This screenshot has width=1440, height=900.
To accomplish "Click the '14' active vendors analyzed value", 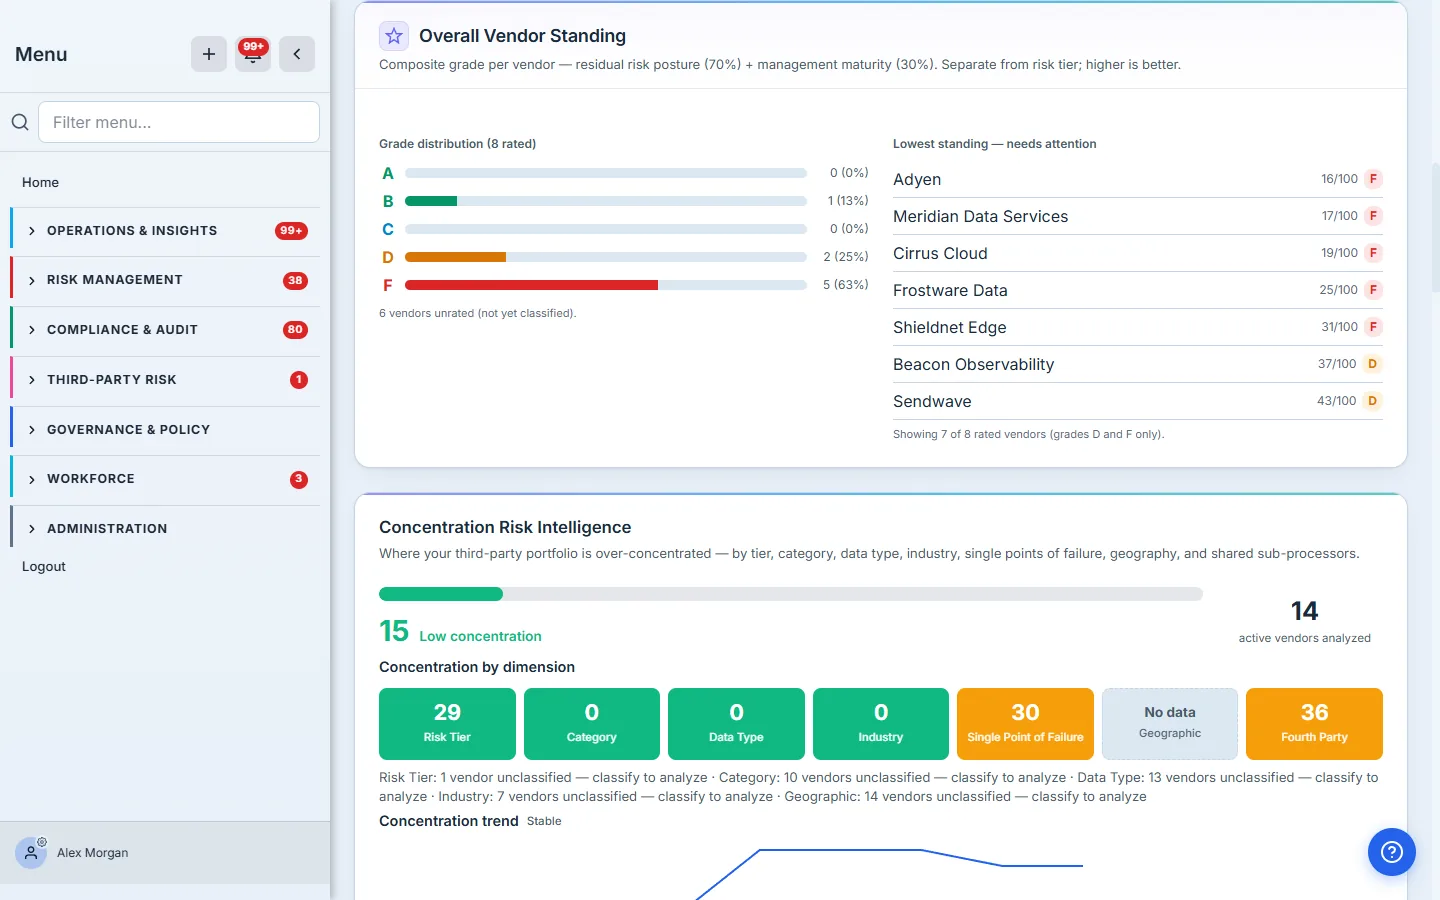I will [1304, 611].
